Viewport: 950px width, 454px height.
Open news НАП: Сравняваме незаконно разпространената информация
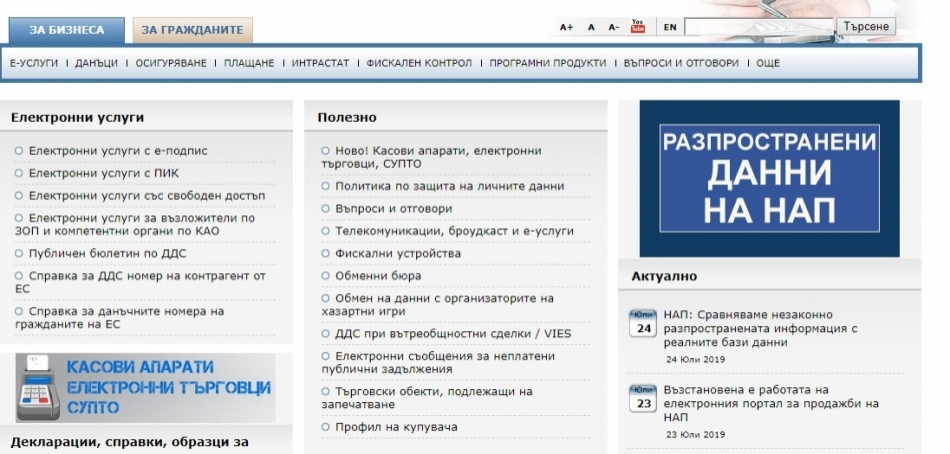[x=760, y=328]
